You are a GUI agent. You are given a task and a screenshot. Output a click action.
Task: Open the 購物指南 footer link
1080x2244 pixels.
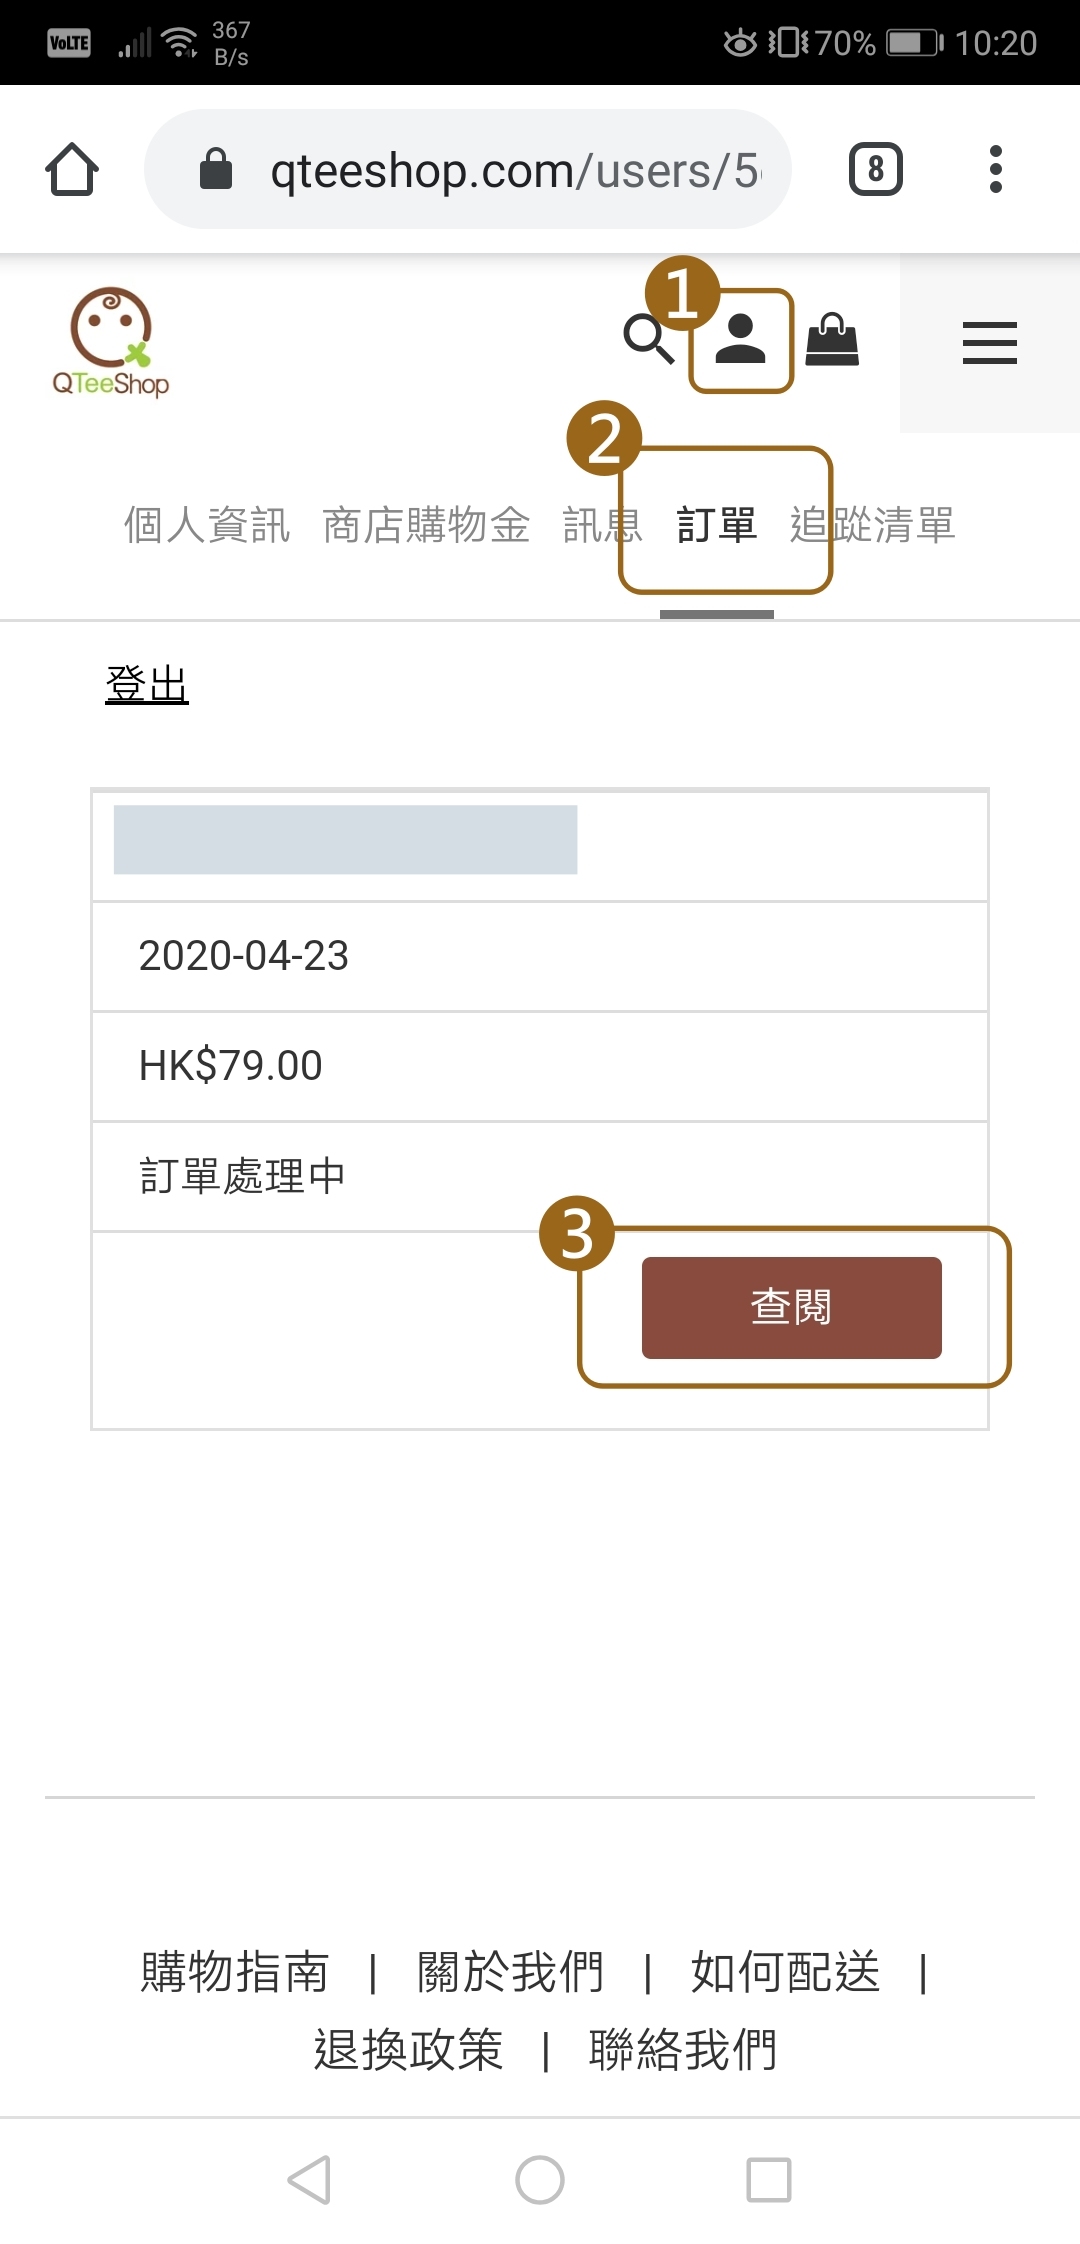235,1972
